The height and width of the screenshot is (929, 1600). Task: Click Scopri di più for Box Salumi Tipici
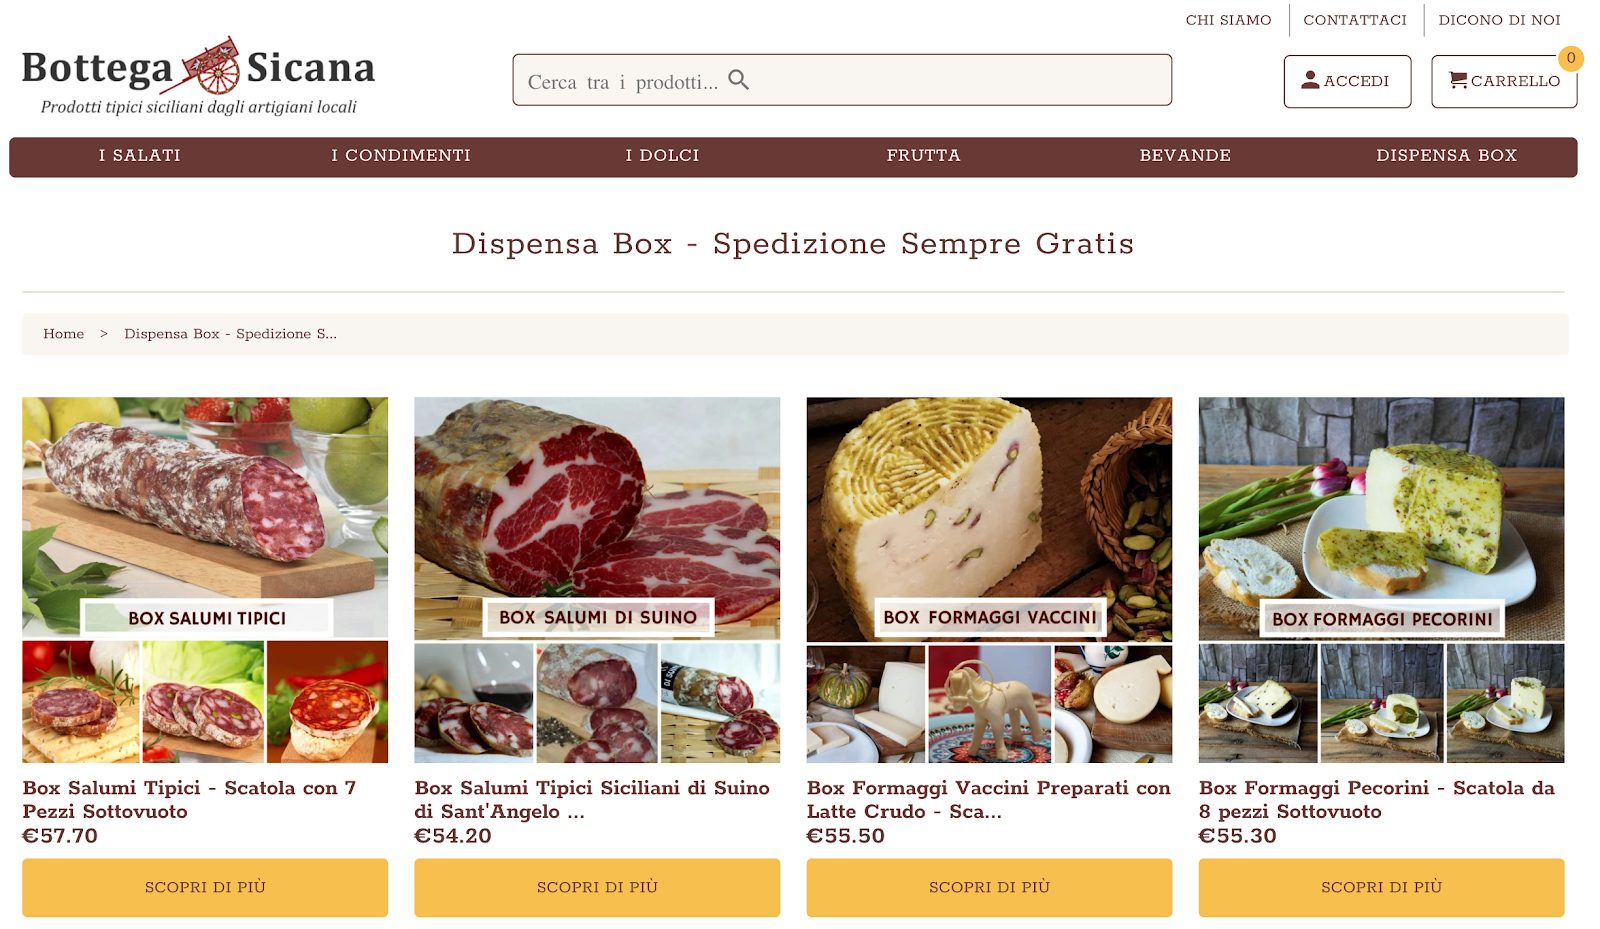tap(205, 888)
